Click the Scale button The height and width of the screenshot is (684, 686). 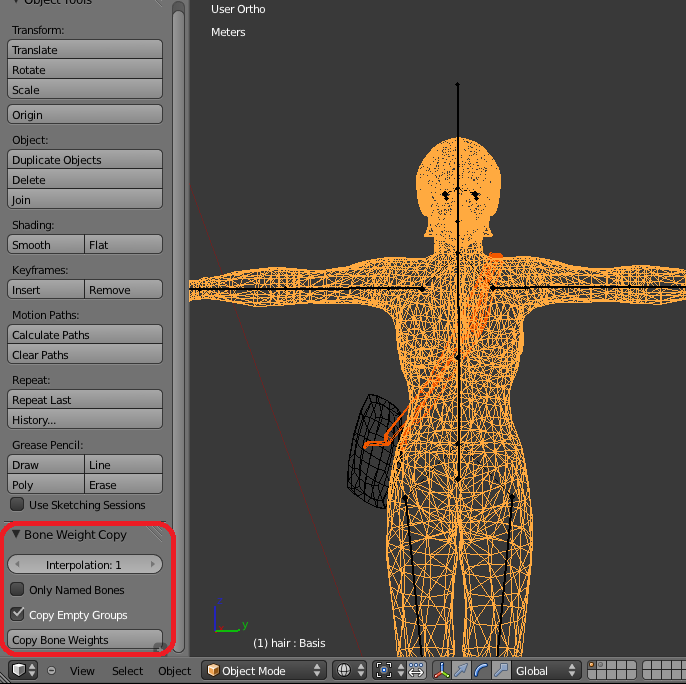click(85, 89)
